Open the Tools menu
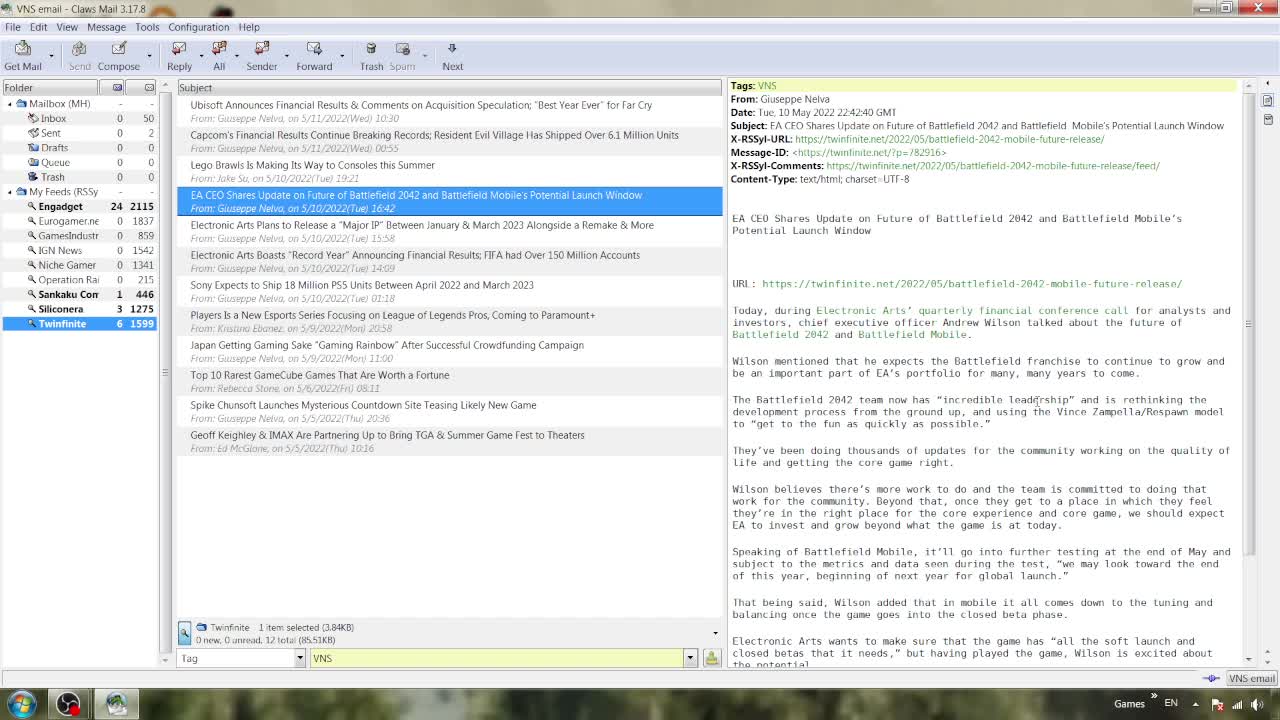 pyautogui.click(x=147, y=27)
